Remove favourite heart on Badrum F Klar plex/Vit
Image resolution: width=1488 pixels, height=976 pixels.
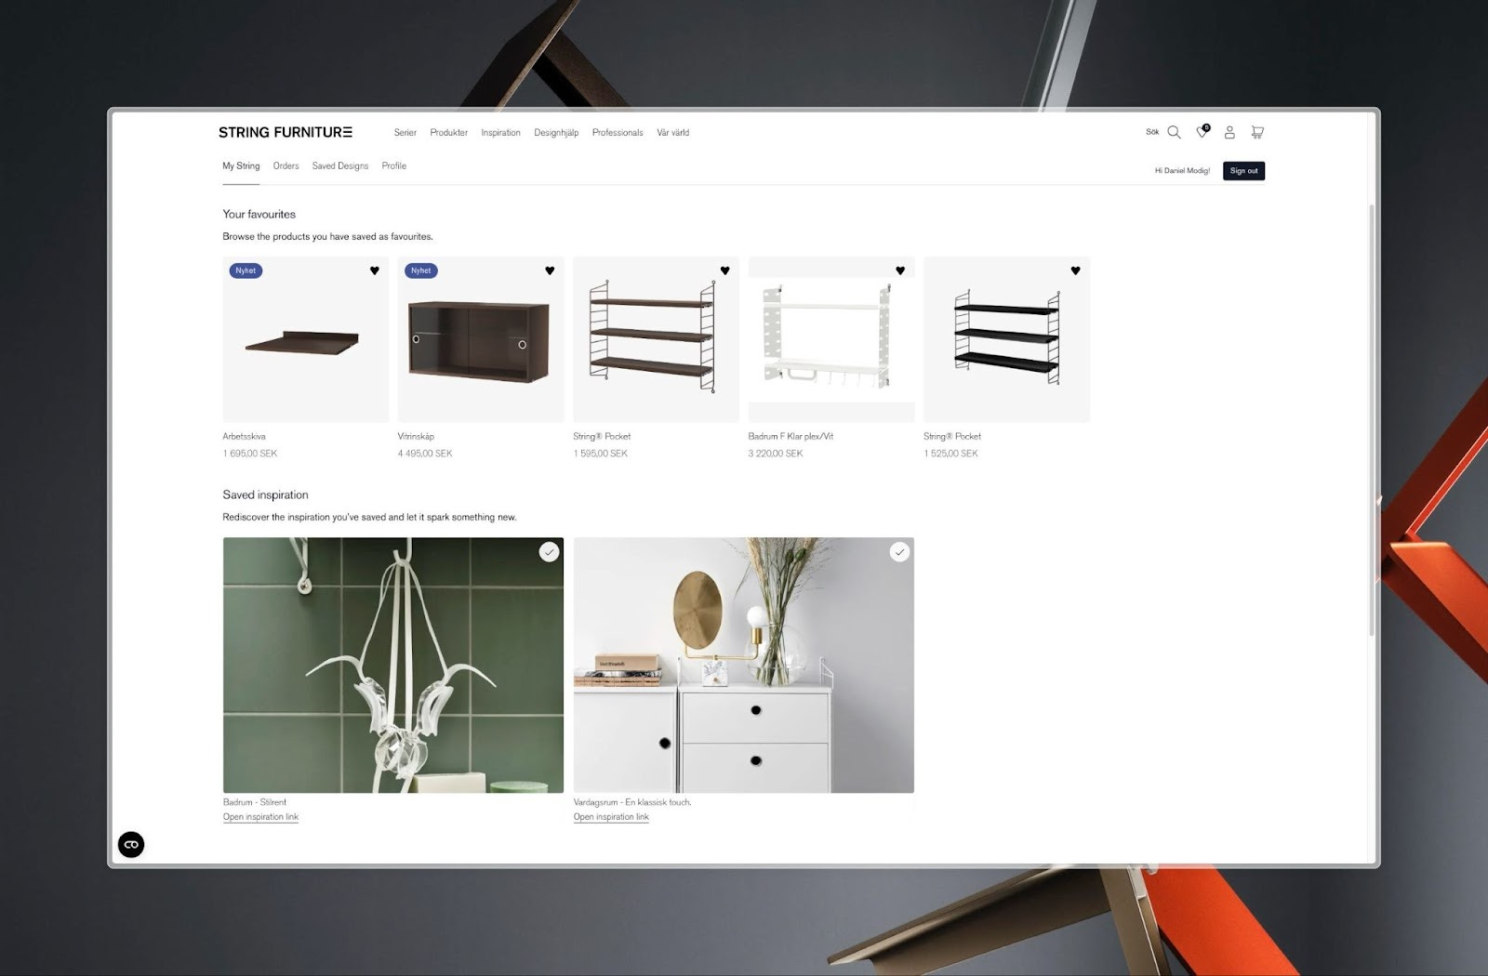[x=900, y=271]
